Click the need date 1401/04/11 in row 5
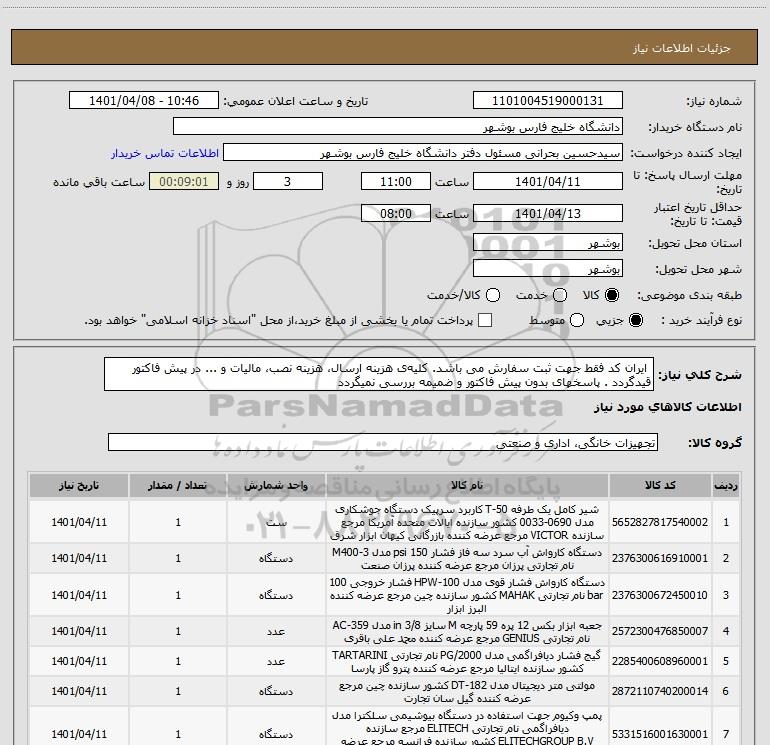 click(79, 661)
